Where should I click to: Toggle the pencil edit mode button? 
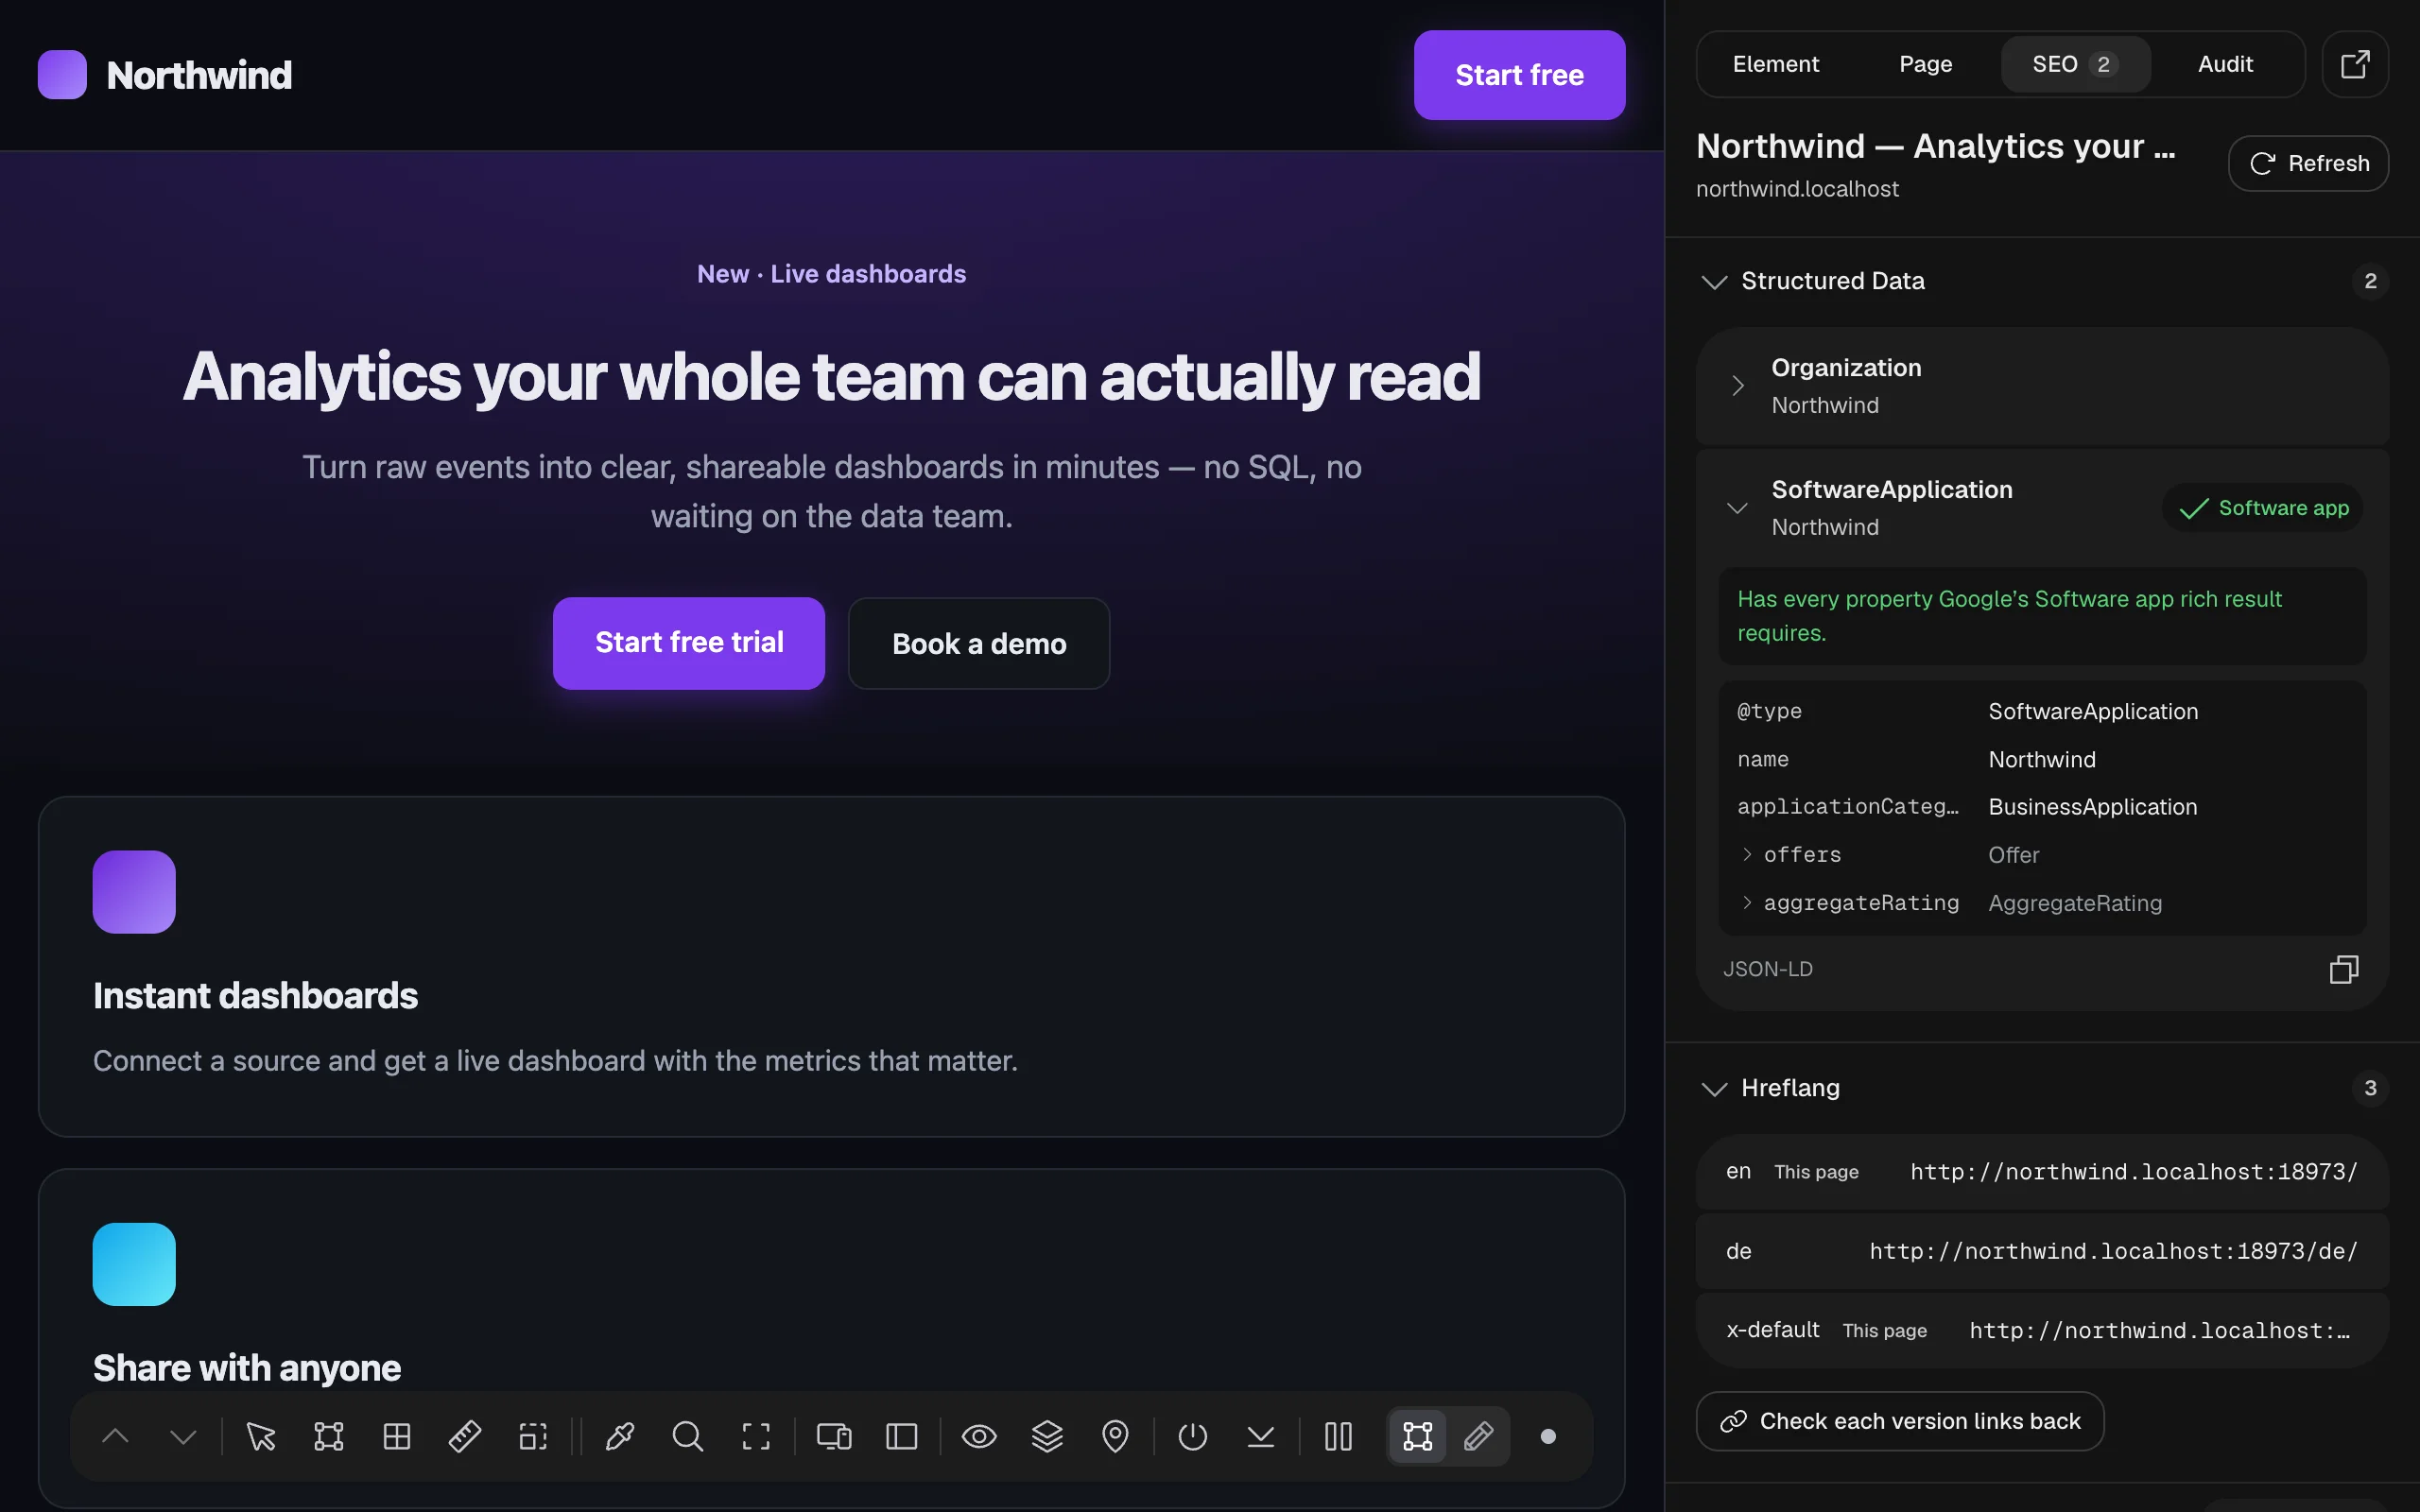tap(1479, 1436)
